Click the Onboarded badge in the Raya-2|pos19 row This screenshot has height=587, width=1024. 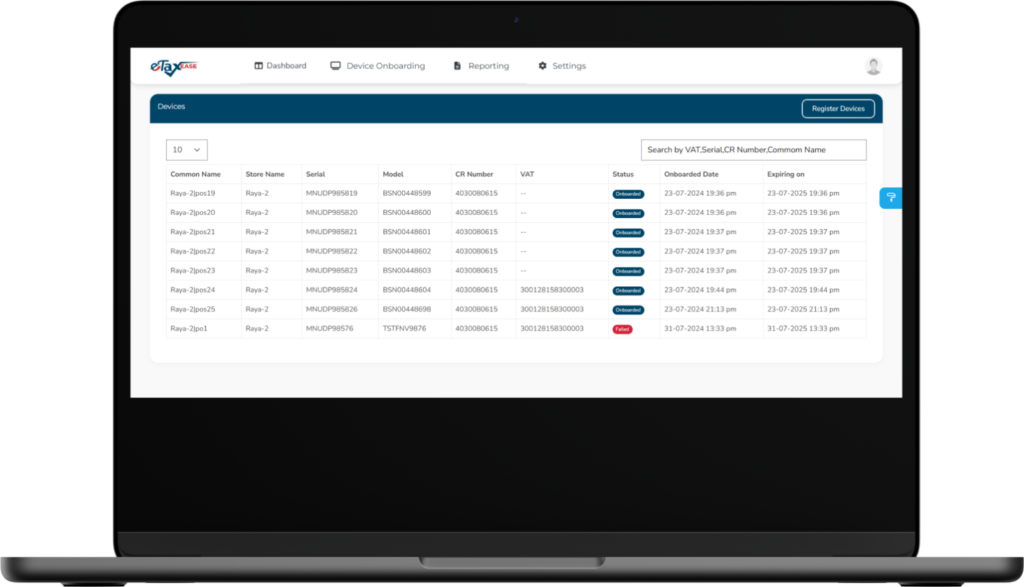point(628,194)
